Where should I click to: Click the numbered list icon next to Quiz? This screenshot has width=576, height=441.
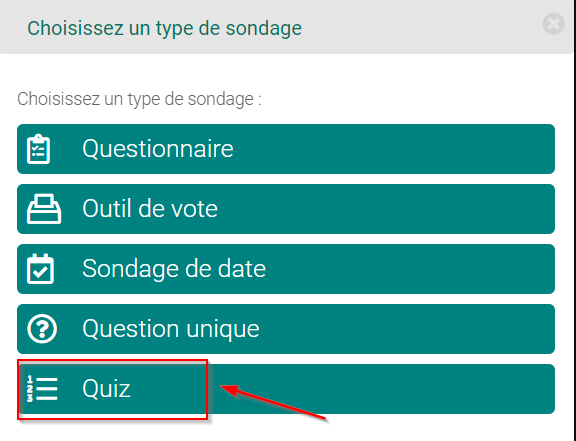coord(42,389)
